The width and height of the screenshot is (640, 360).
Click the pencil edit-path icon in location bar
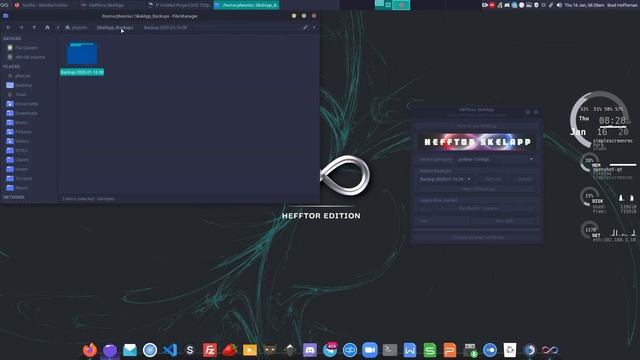click(305, 27)
